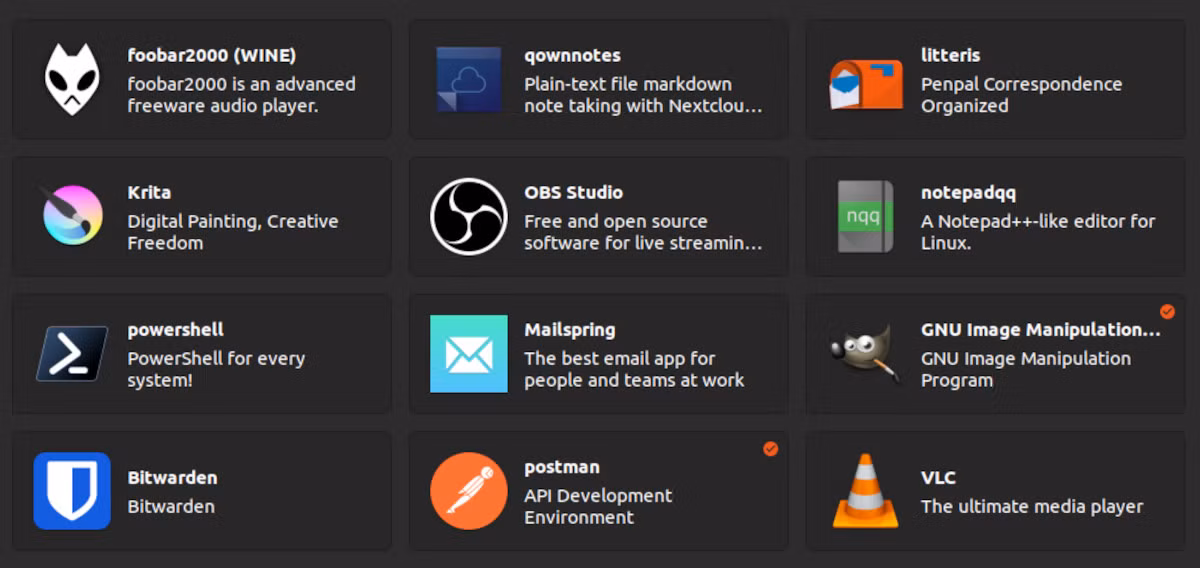Click the Mailspring envelope icon
Screen dimensions: 1200x568
pyautogui.click(x=469, y=353)
